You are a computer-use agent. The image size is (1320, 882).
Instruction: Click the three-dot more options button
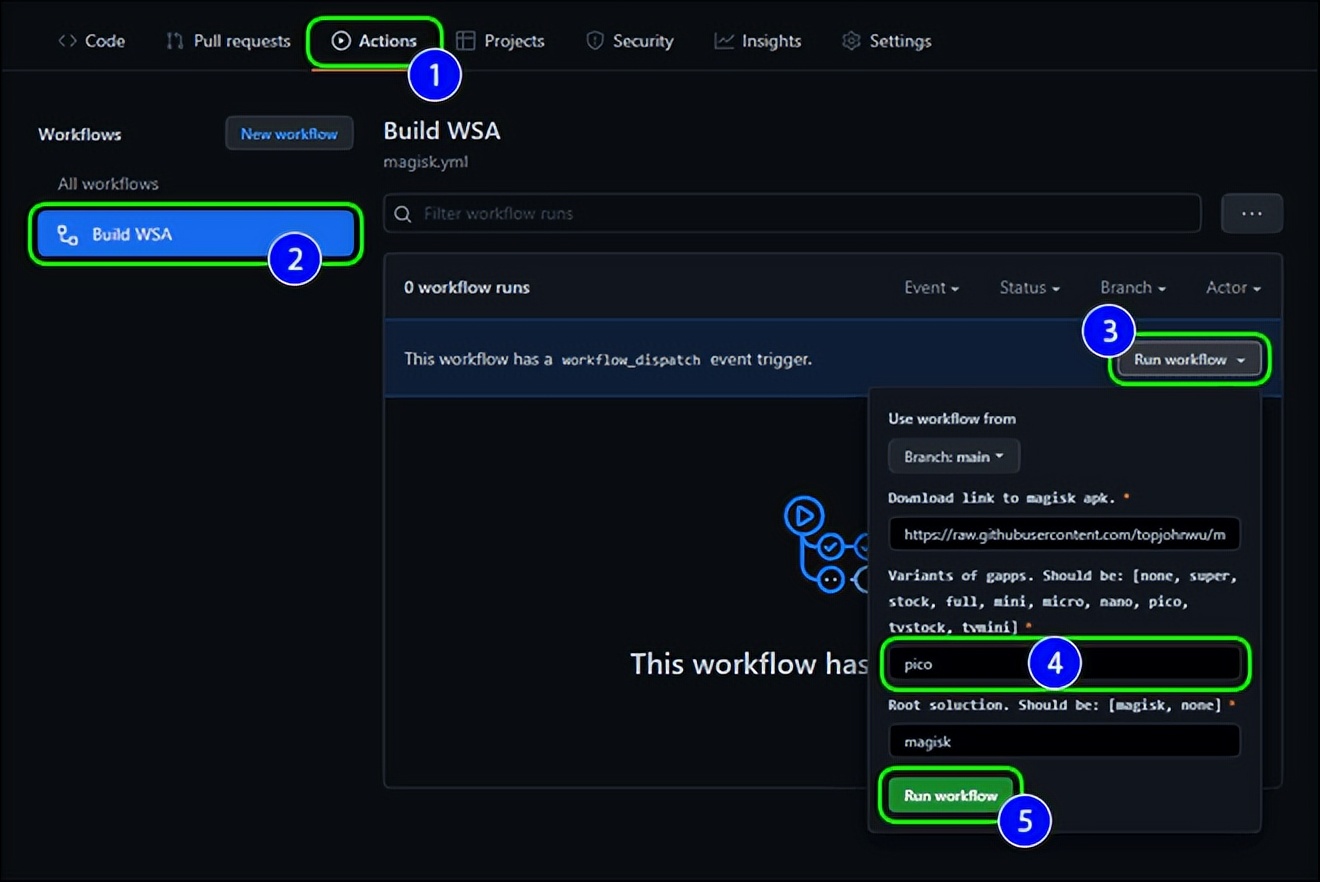click(x=1251, y=214)
